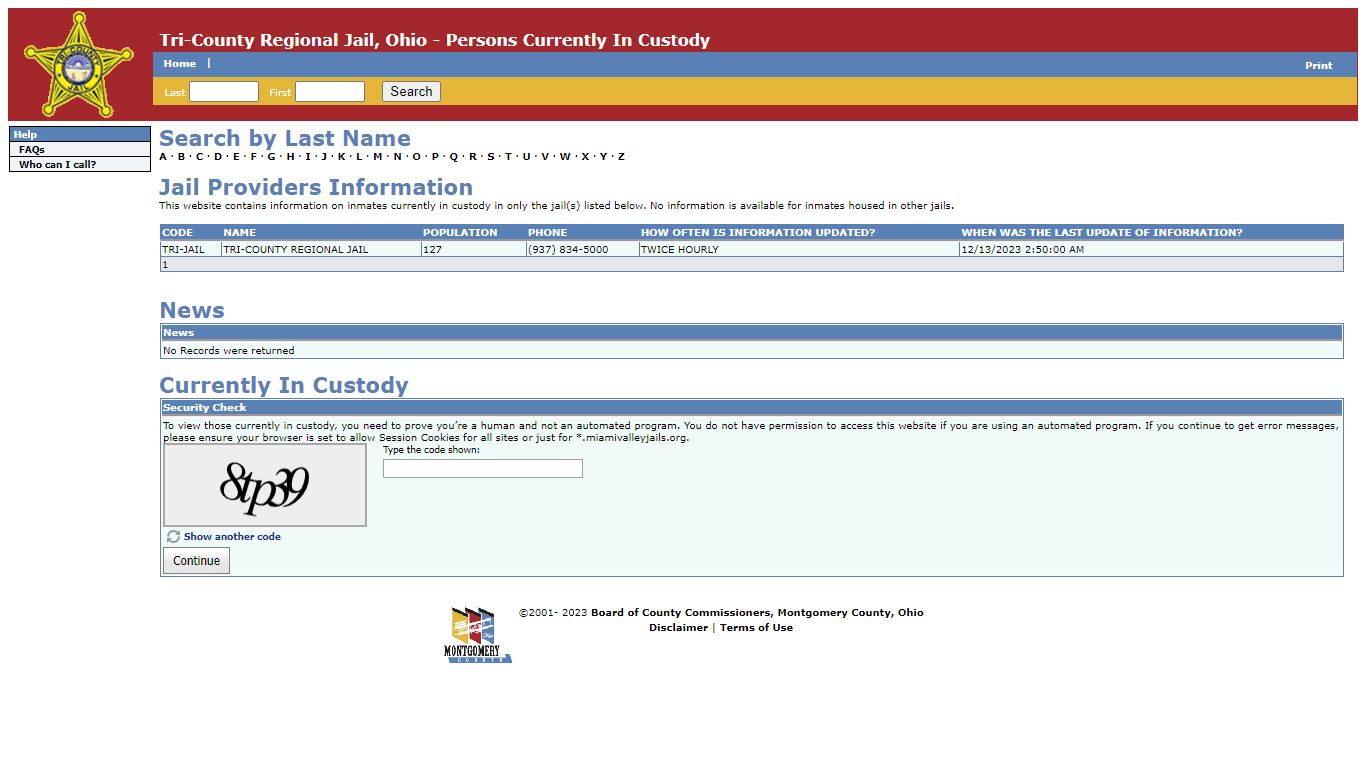Search last names starting with E
The height and width of the screenshot is (768, 1366).
[236, 157]
